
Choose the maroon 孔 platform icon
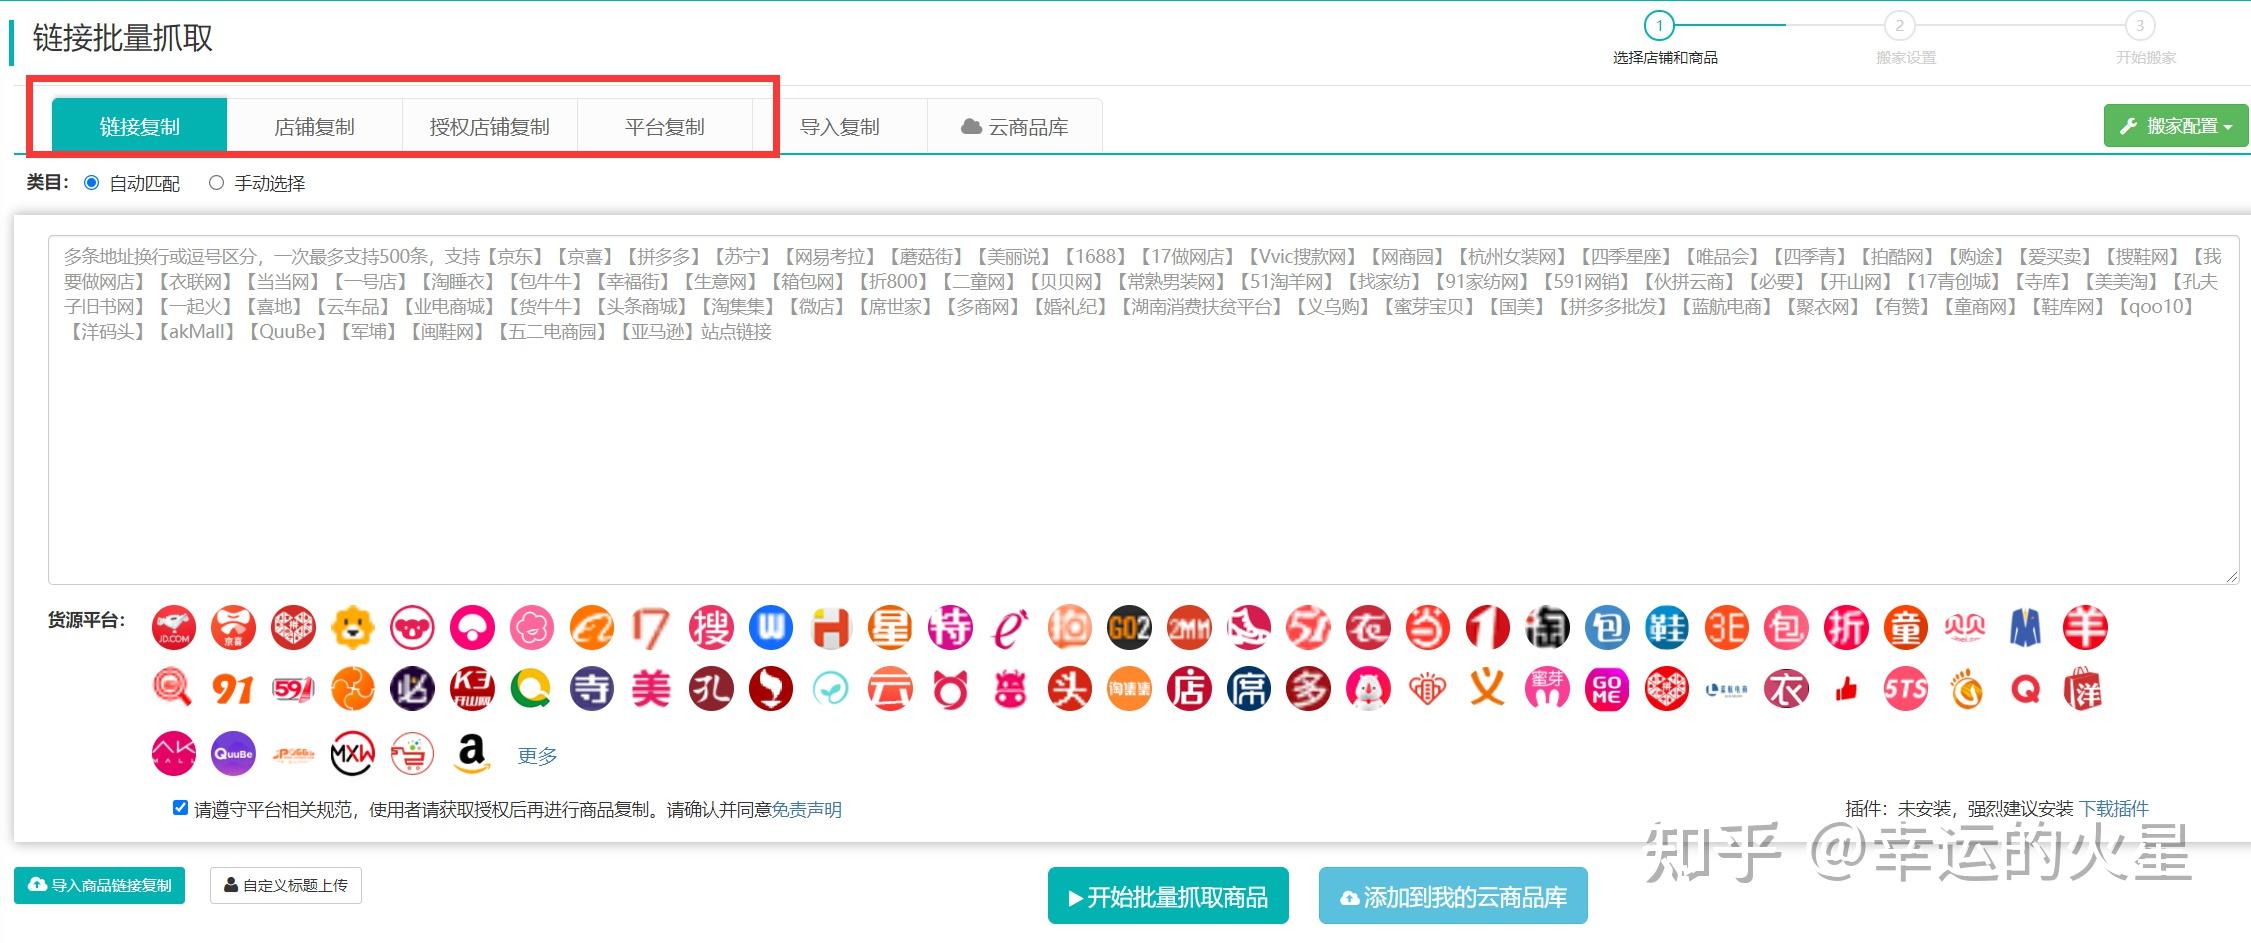711,689
